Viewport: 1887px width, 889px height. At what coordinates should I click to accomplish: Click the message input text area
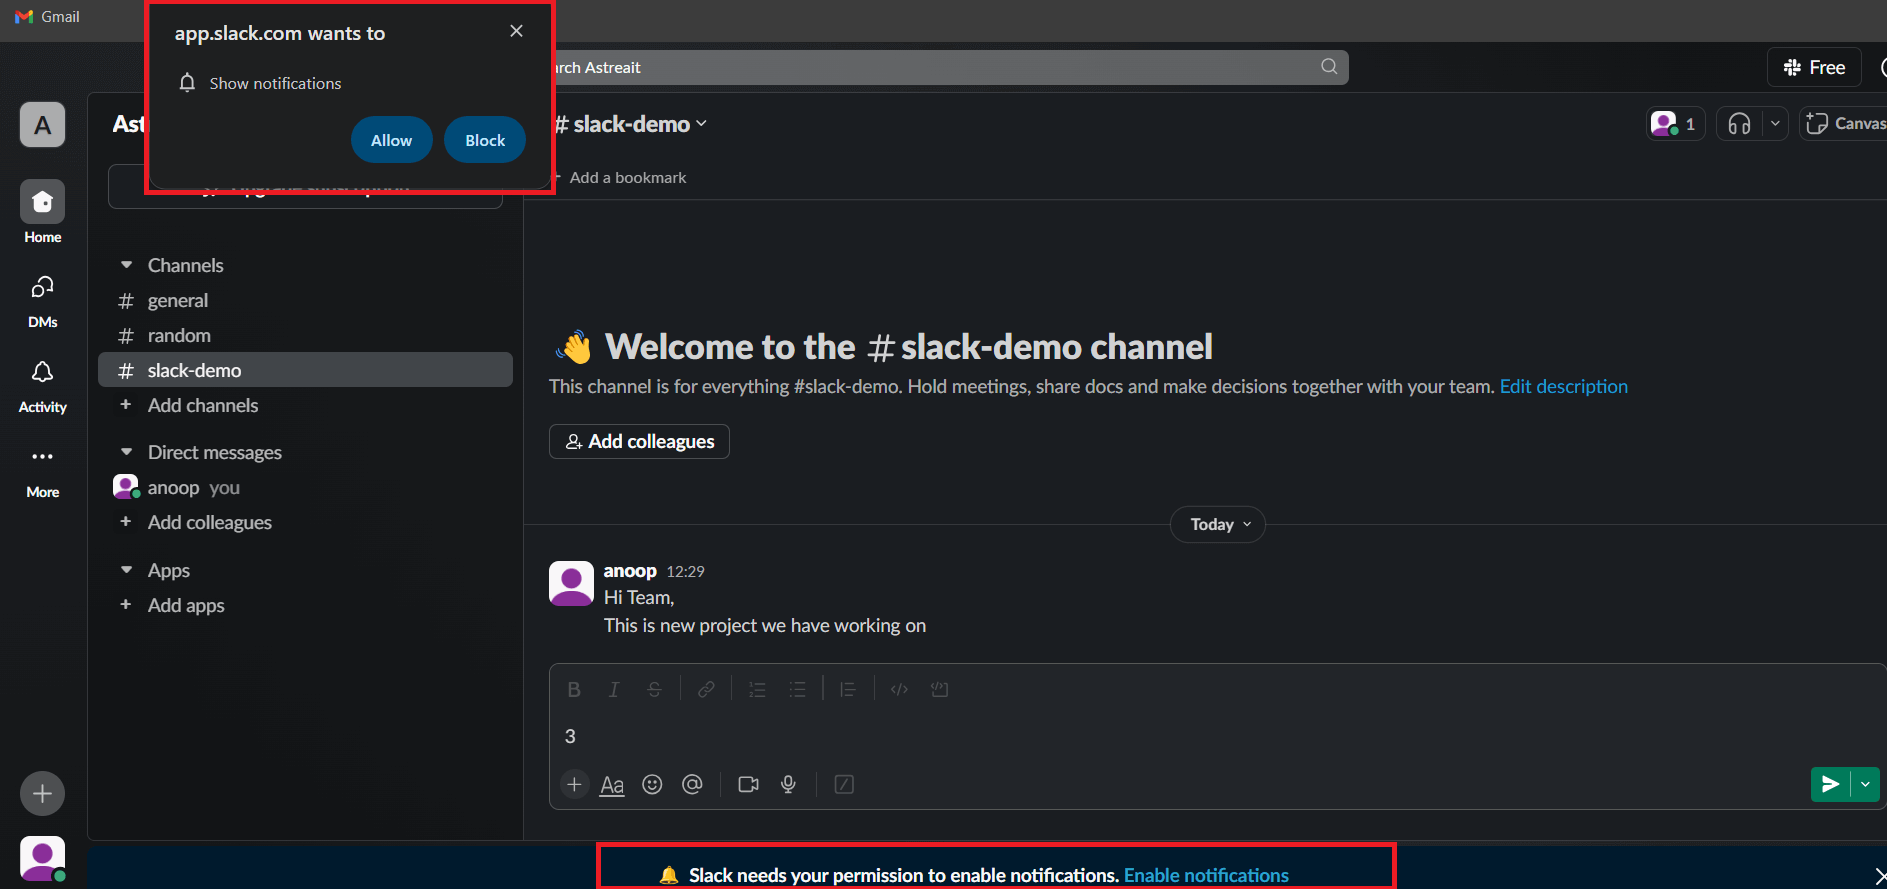pos(1215,736)
